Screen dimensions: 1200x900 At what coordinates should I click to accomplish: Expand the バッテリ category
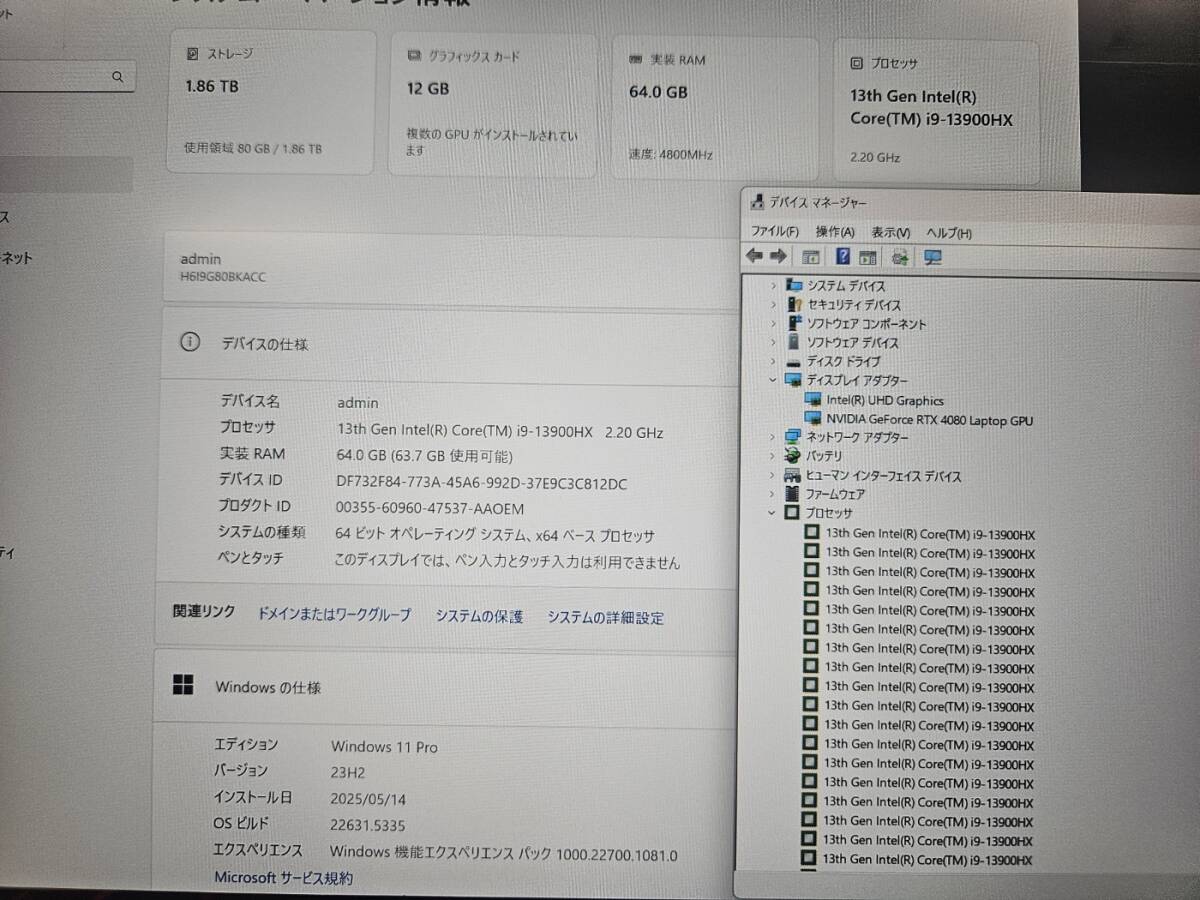772,456
